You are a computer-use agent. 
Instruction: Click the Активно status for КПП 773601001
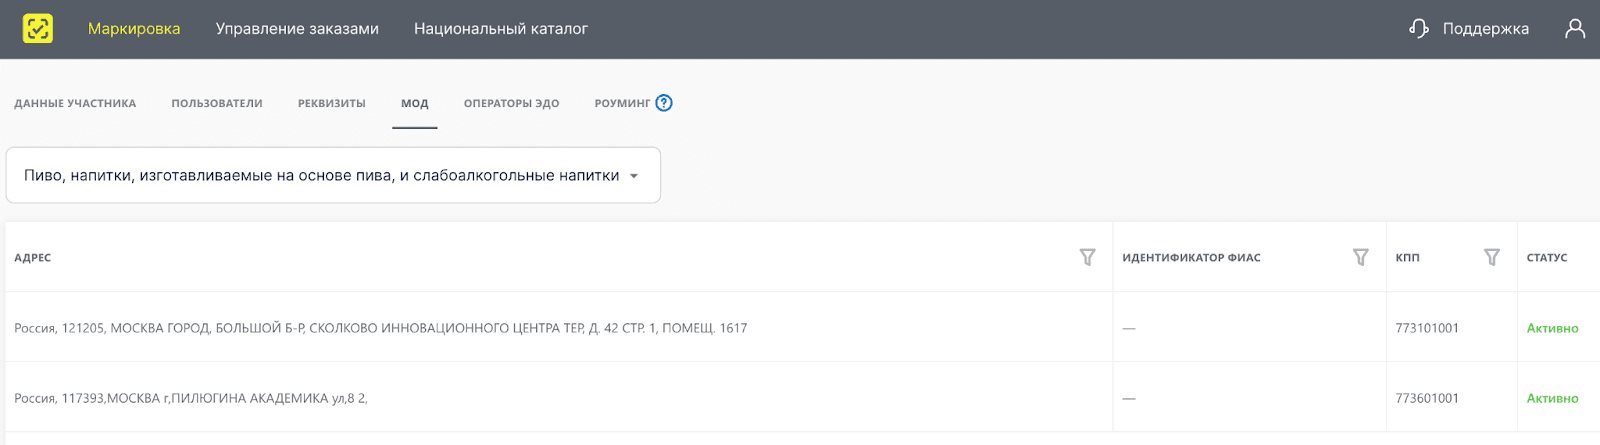tap(1552, 398)
